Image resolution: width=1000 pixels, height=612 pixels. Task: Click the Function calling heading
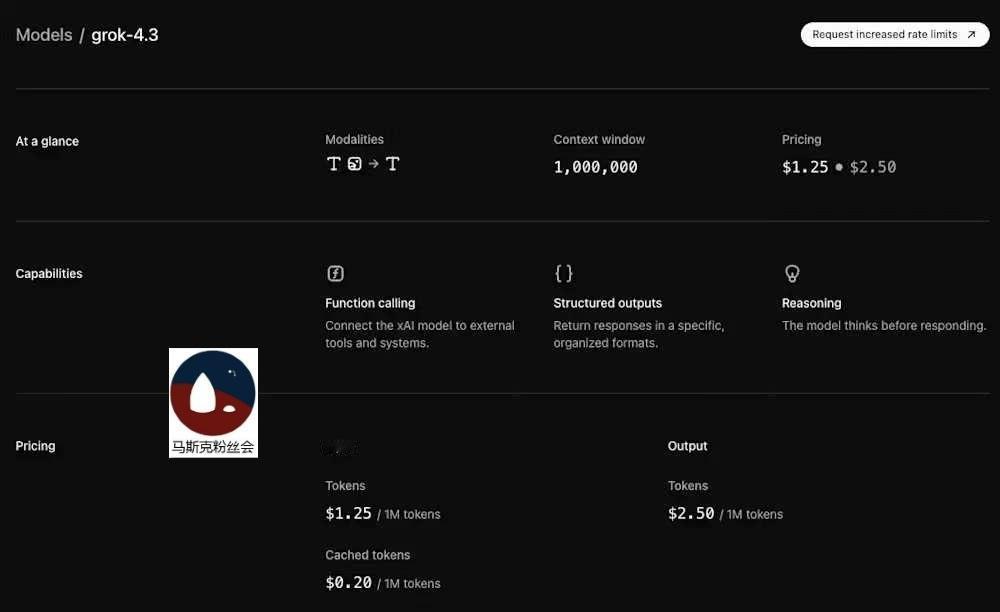[x=370, y=303]
